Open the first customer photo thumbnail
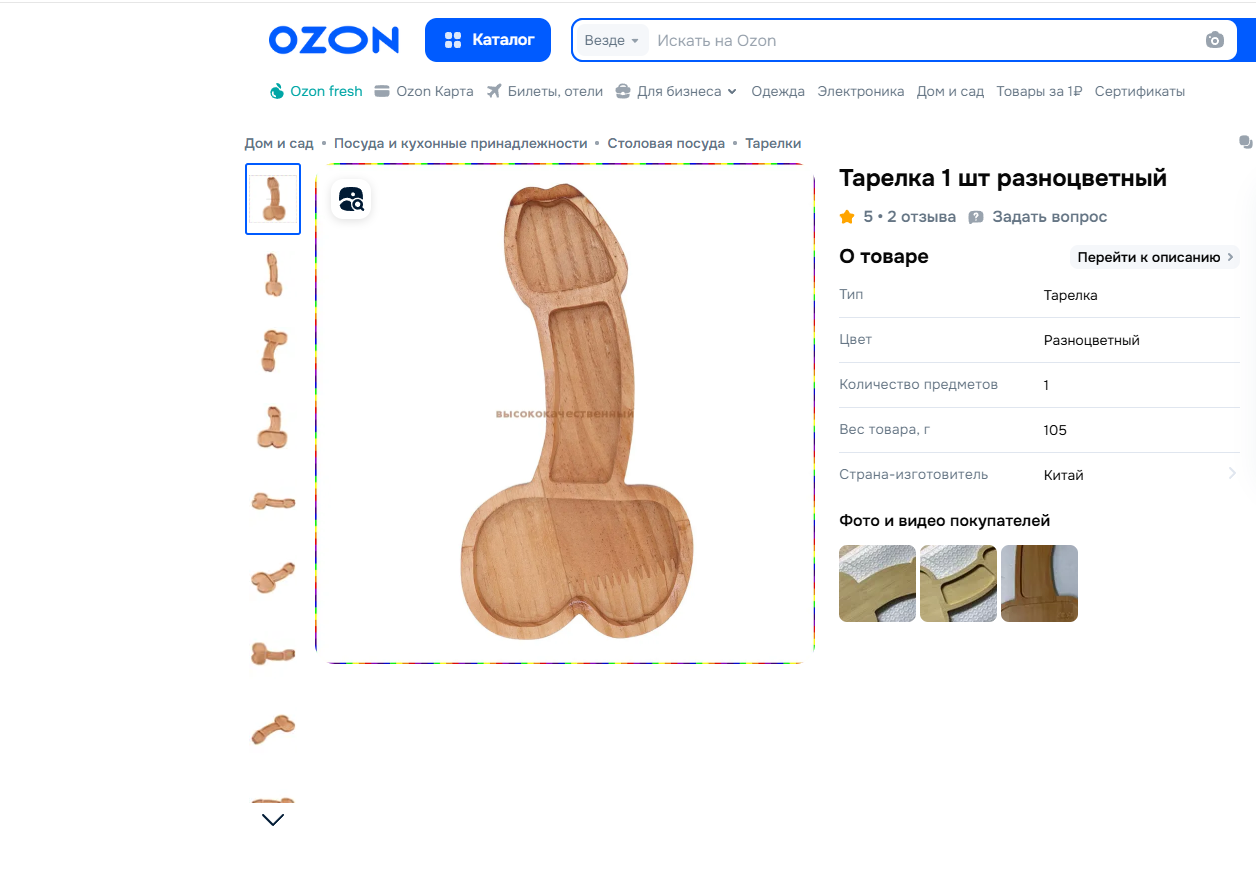The height and width of the screenshot is (880, 1256). (877, 583)
